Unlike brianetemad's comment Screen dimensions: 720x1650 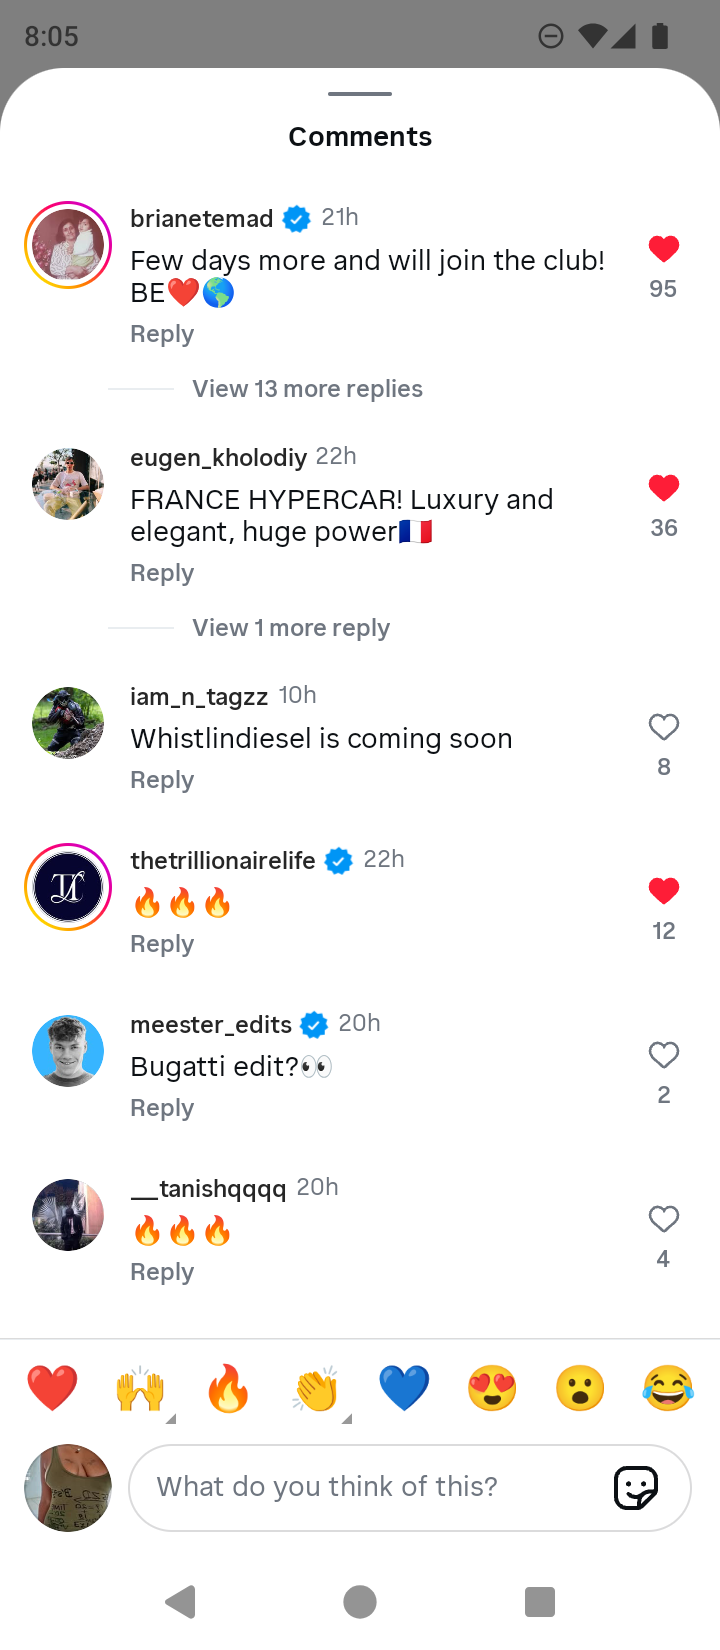[x=664, y=248]
